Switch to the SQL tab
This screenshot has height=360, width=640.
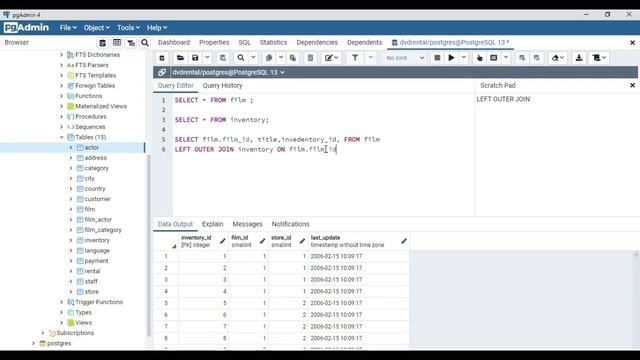[244, 42]
